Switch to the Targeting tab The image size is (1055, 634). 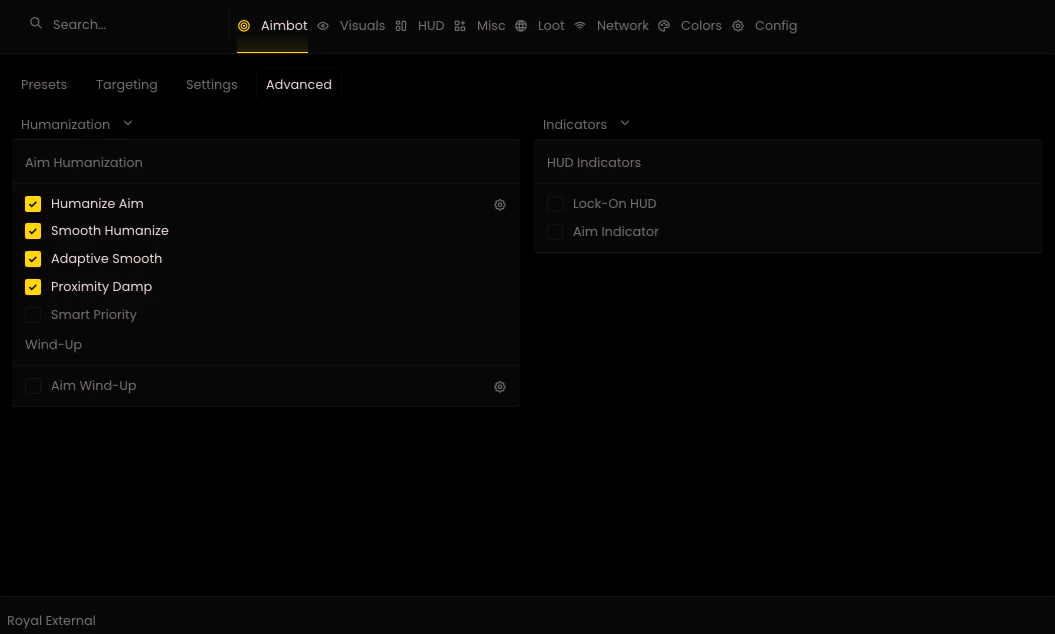pyautogui.click(x=126, y=85)
